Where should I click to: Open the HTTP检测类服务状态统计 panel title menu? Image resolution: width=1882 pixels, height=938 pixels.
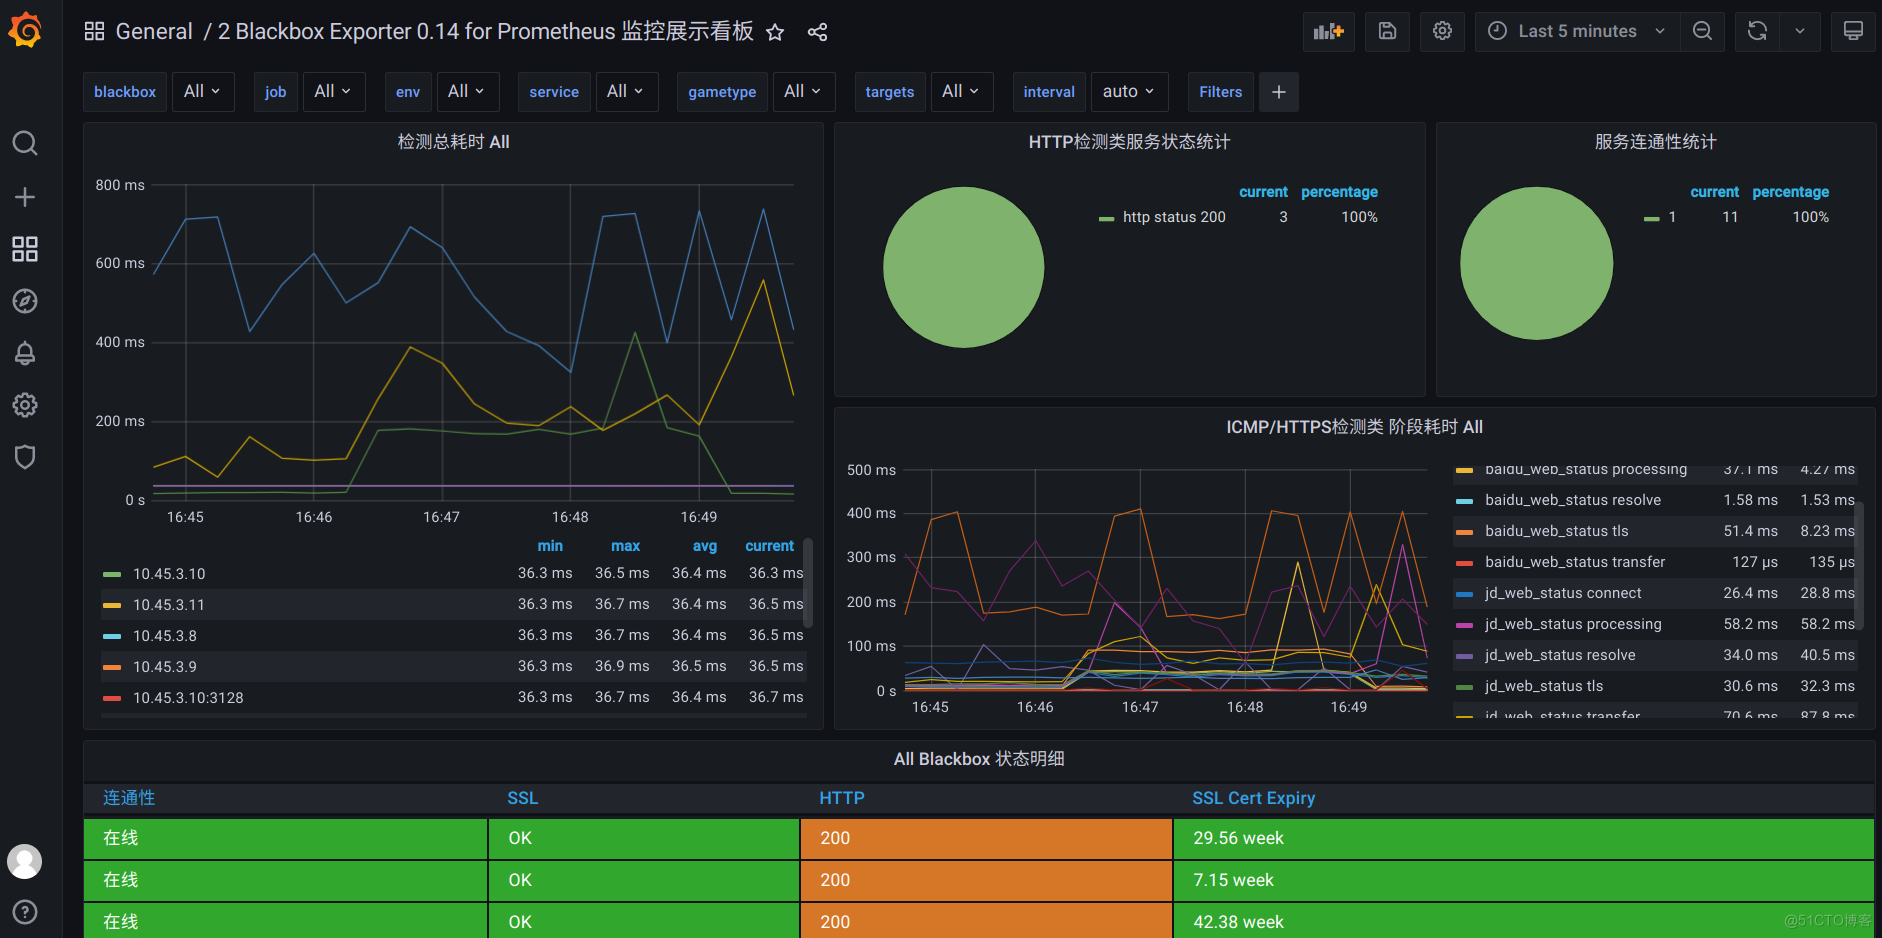pyautogui.click(x=1129, y=142)
